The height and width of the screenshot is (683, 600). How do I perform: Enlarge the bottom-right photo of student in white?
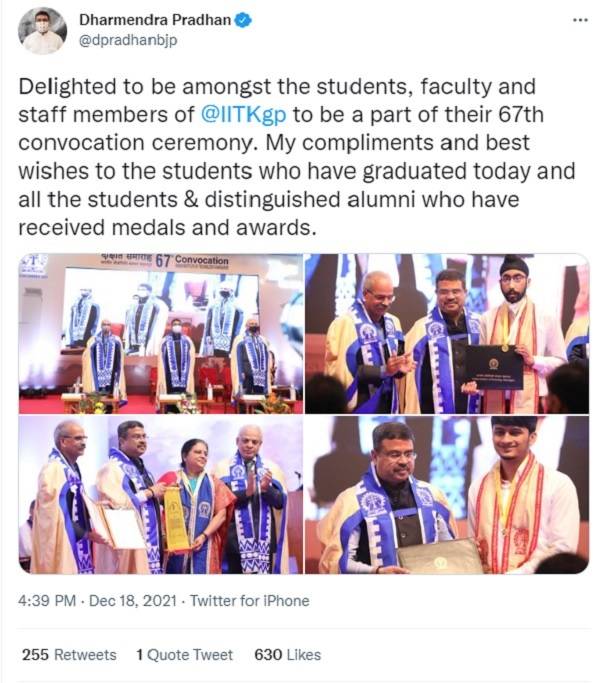[447, 495]
